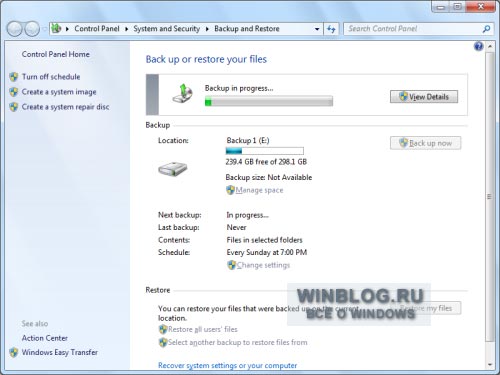Click the Backup 1 (E:) disk usage bar
Screen dimensions: 500x375
click(265, 151)
